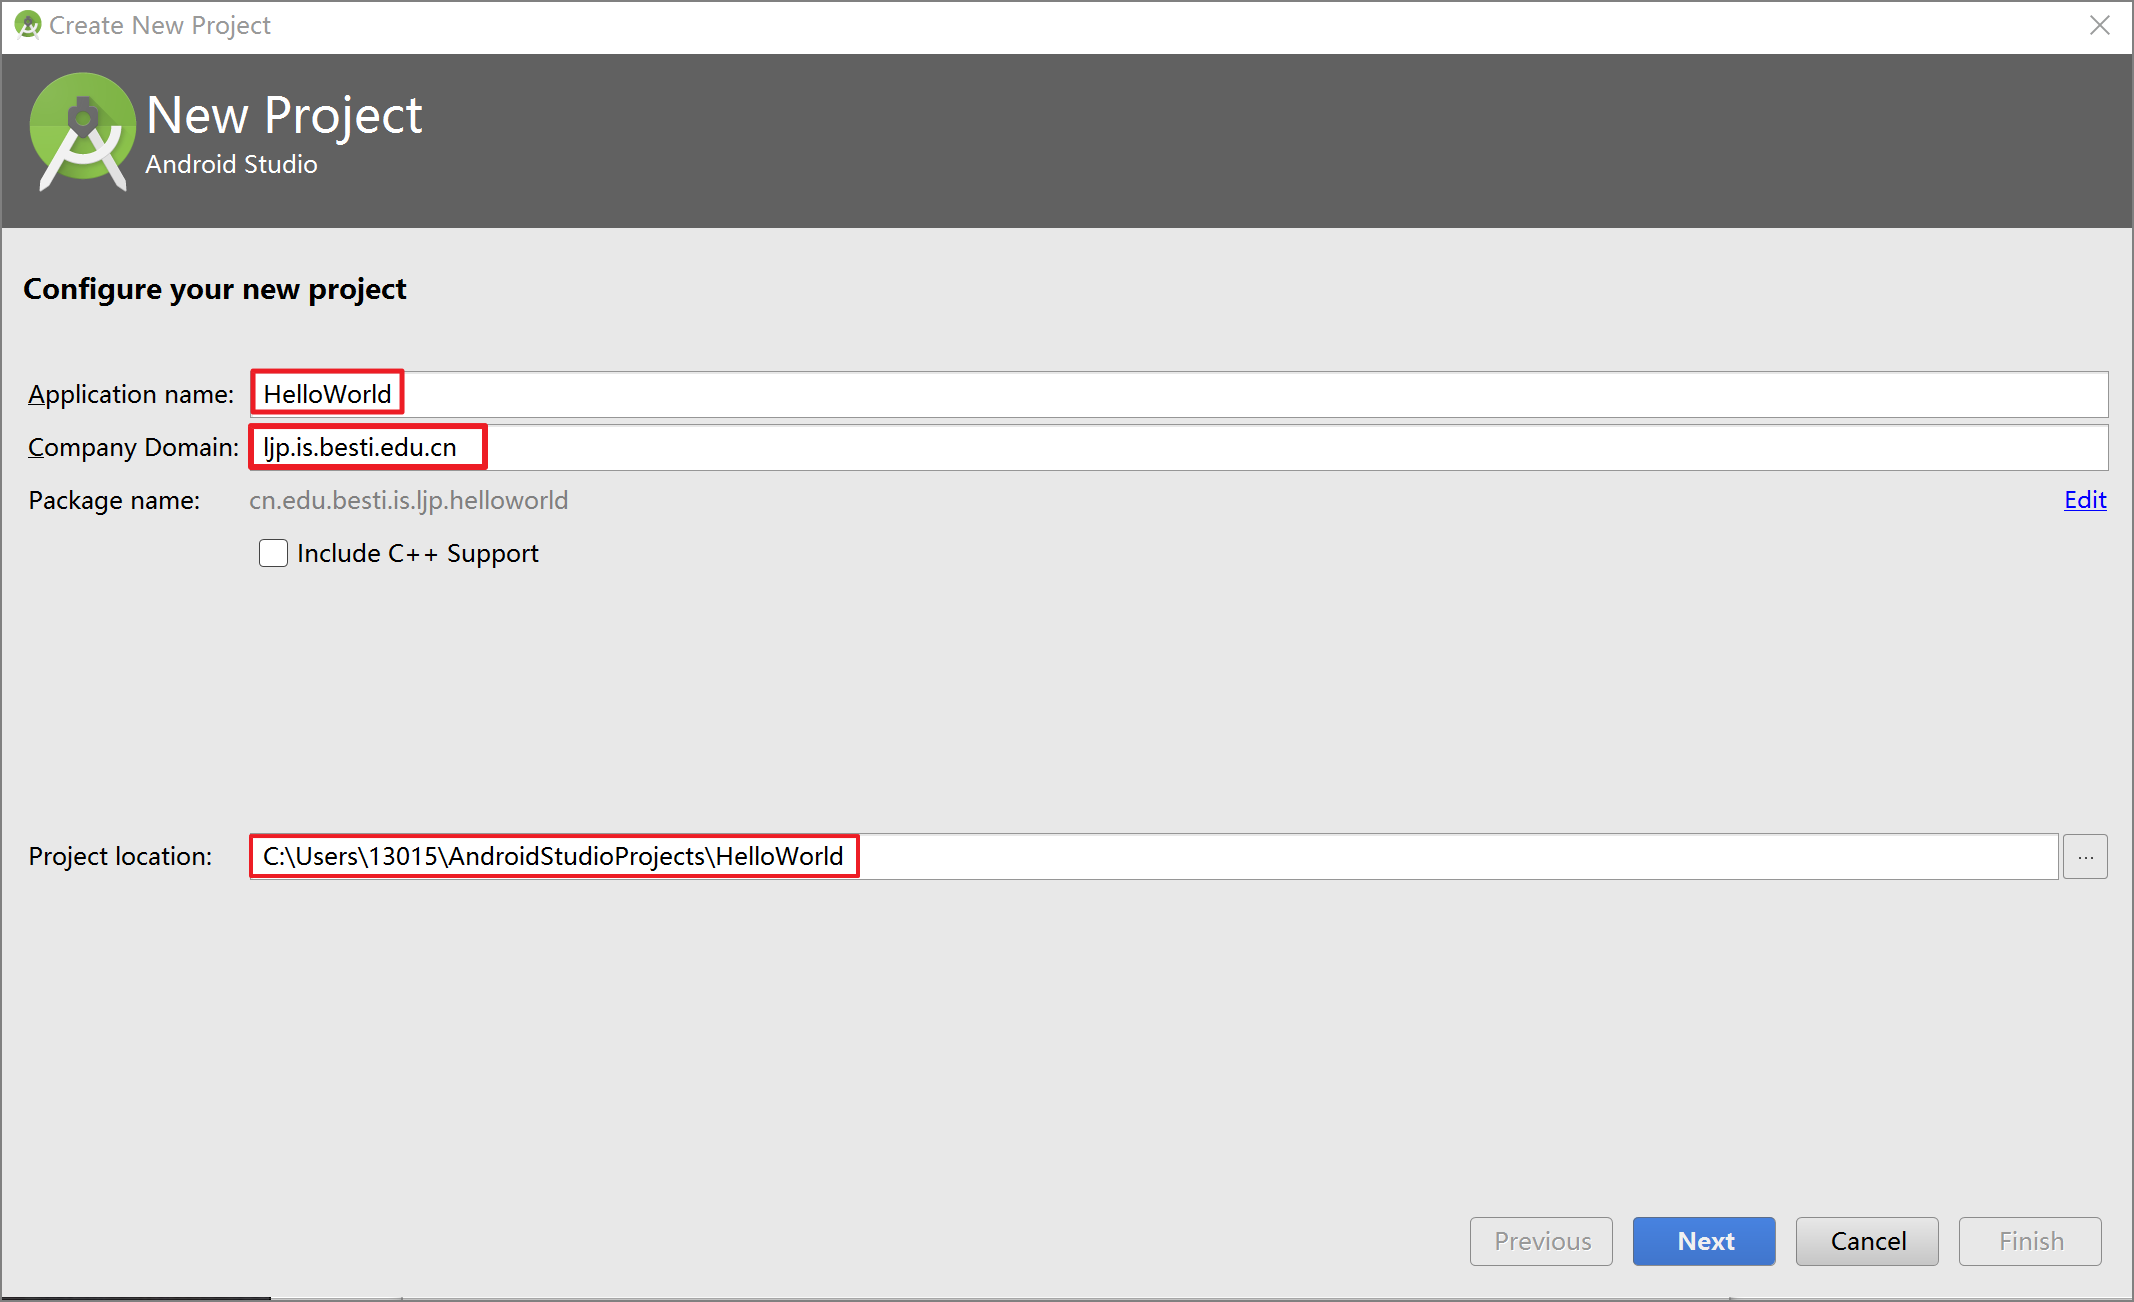Click the Package name label

114,500
